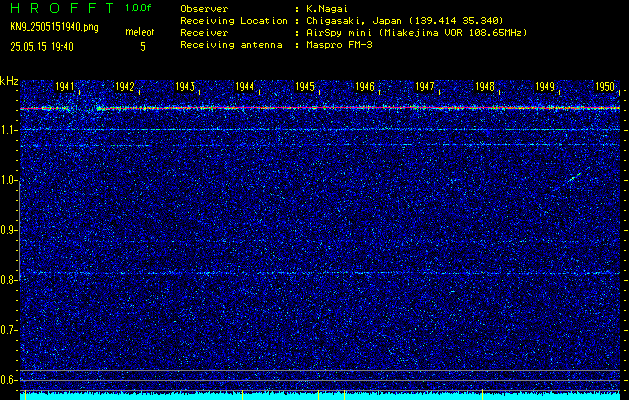Click the Receiver label
This screenshot has height=400, width=629.
click(x=204, y=33)
